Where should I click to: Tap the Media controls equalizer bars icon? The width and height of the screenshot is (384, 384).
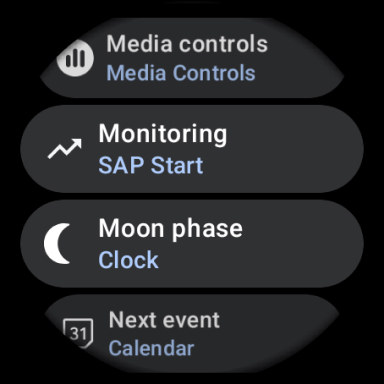[75, 58]
